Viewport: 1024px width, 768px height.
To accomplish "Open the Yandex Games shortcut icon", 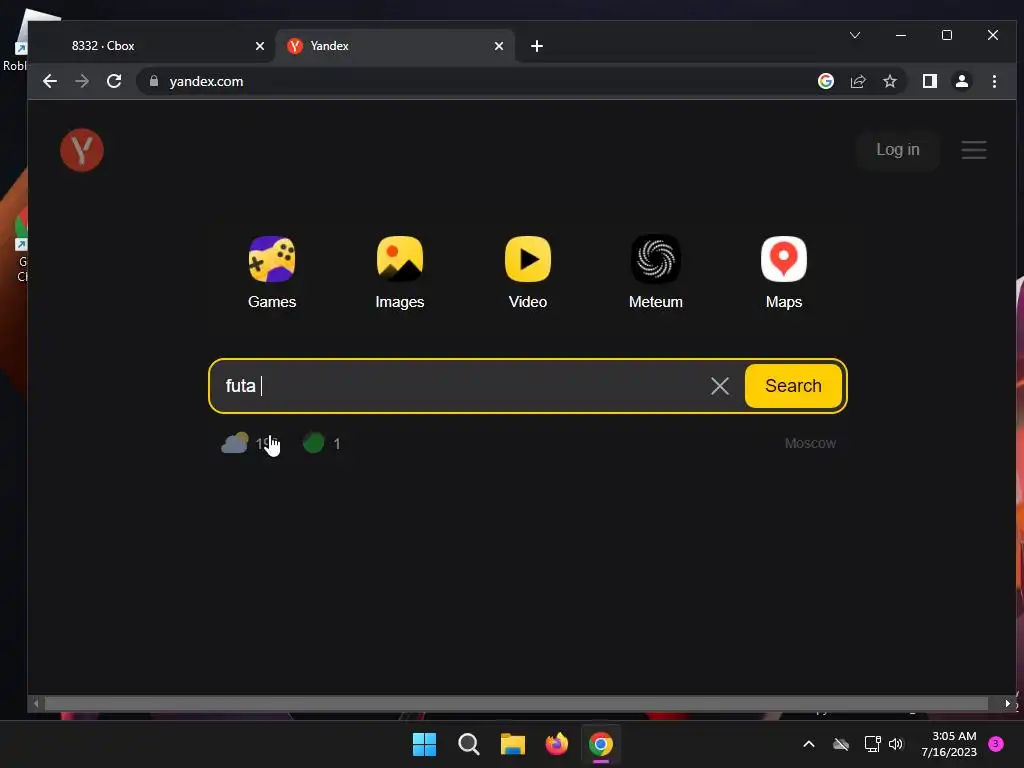I will coord(272,259).
